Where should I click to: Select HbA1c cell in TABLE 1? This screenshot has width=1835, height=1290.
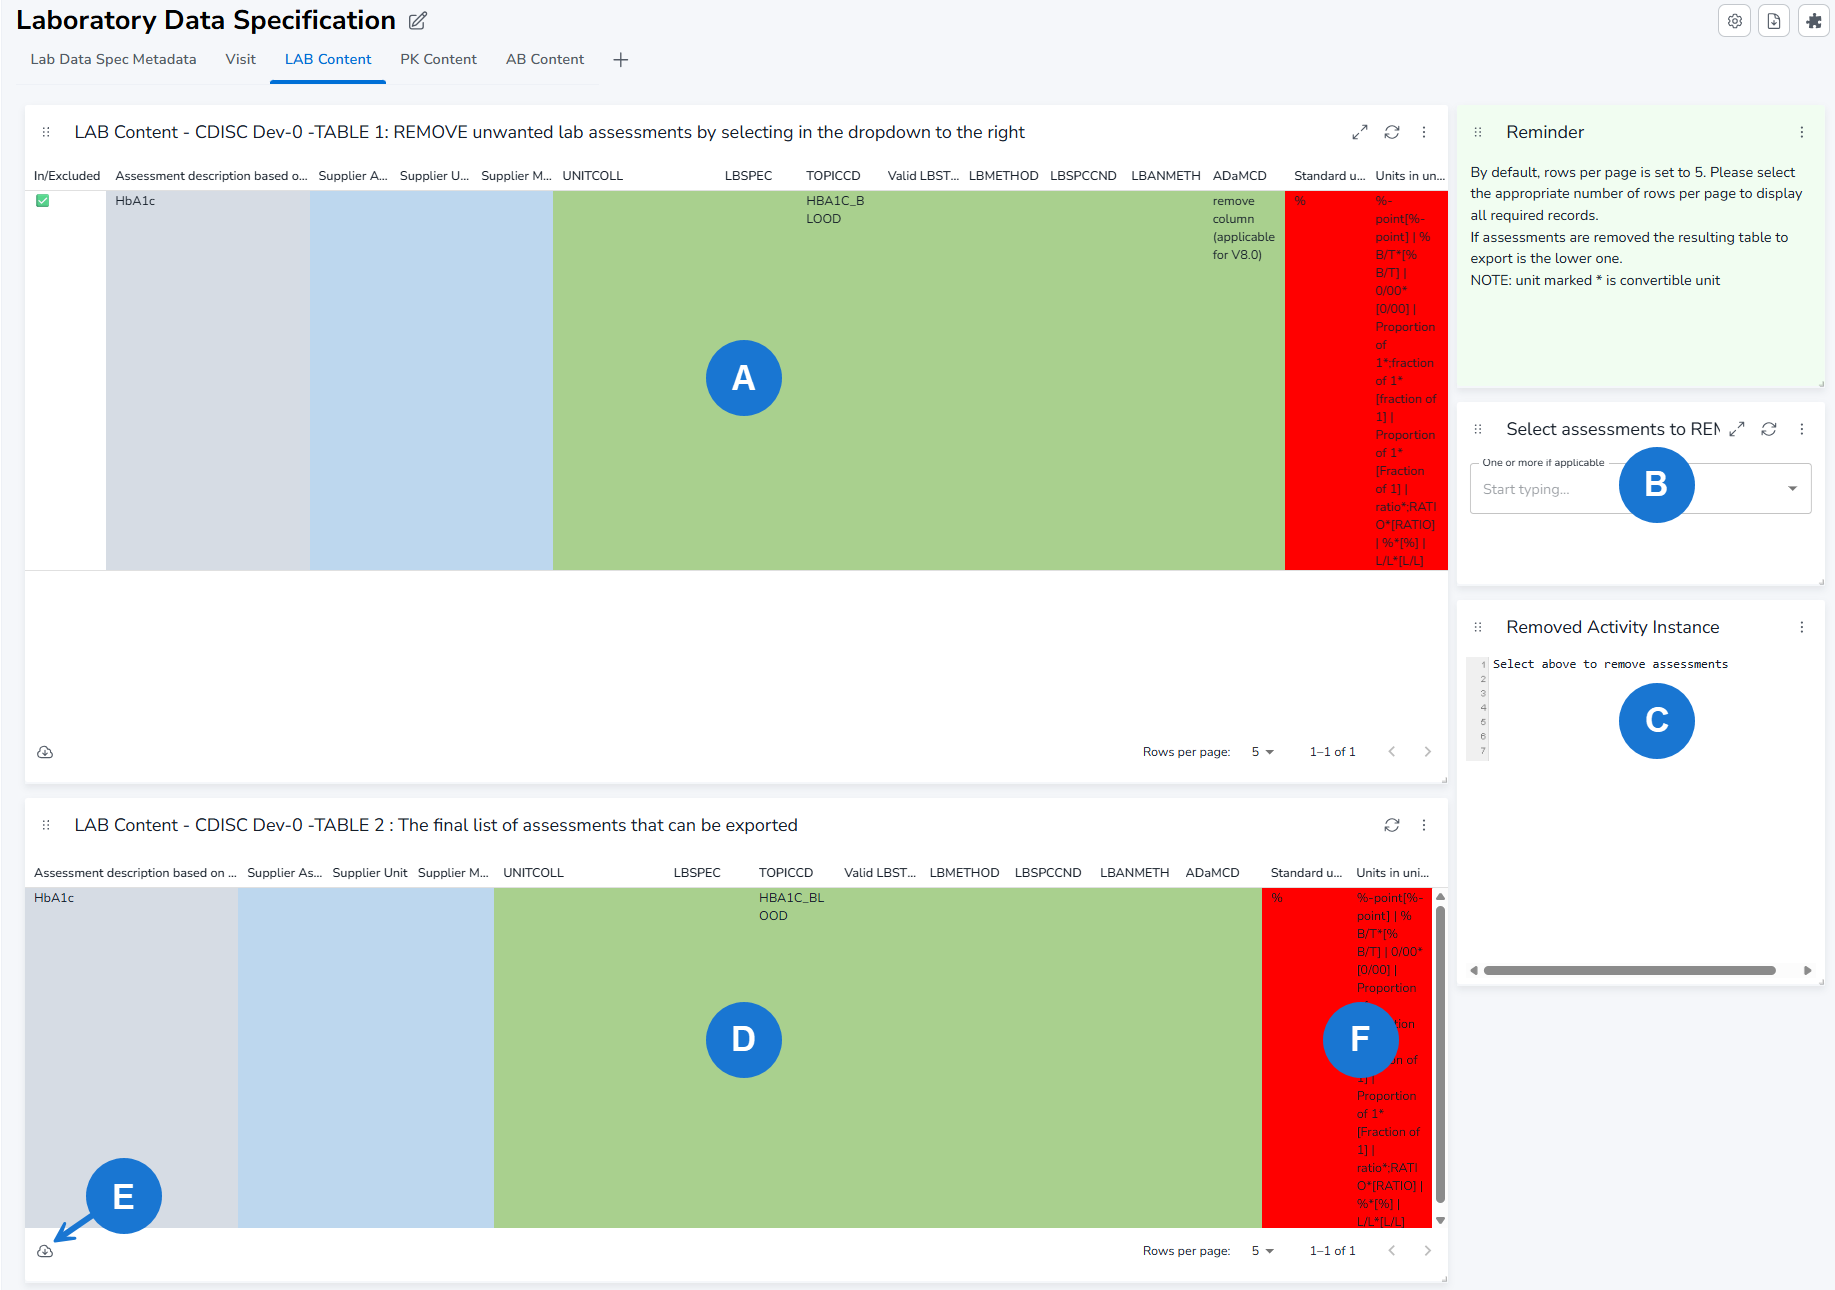pos(207,380)
